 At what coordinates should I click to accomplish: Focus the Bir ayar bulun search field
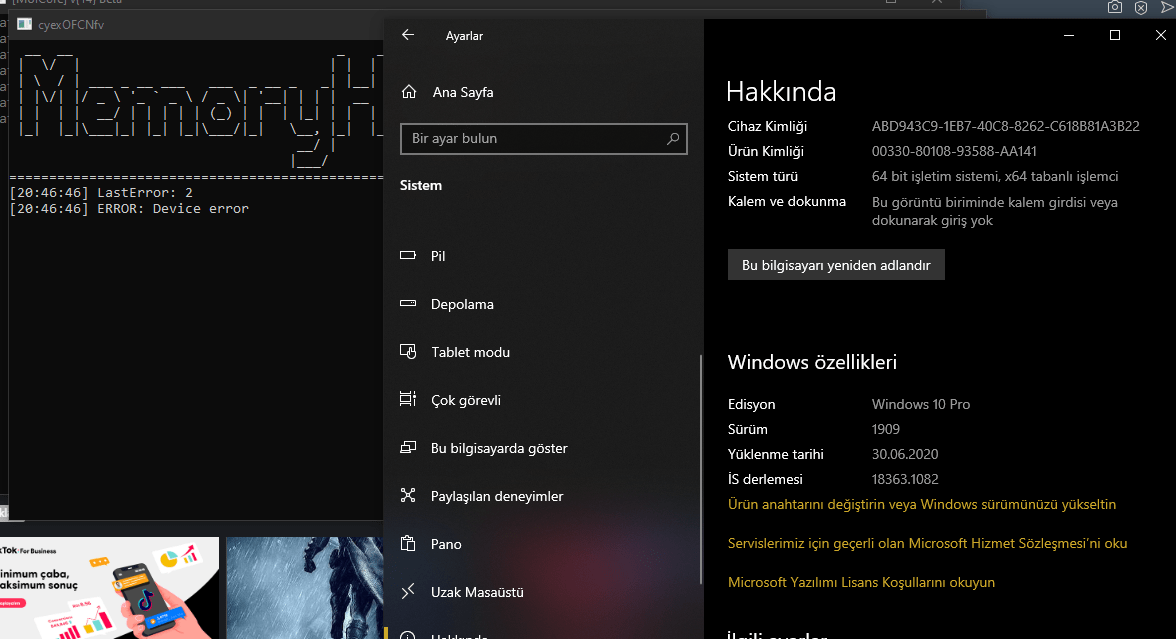[544, 139]
